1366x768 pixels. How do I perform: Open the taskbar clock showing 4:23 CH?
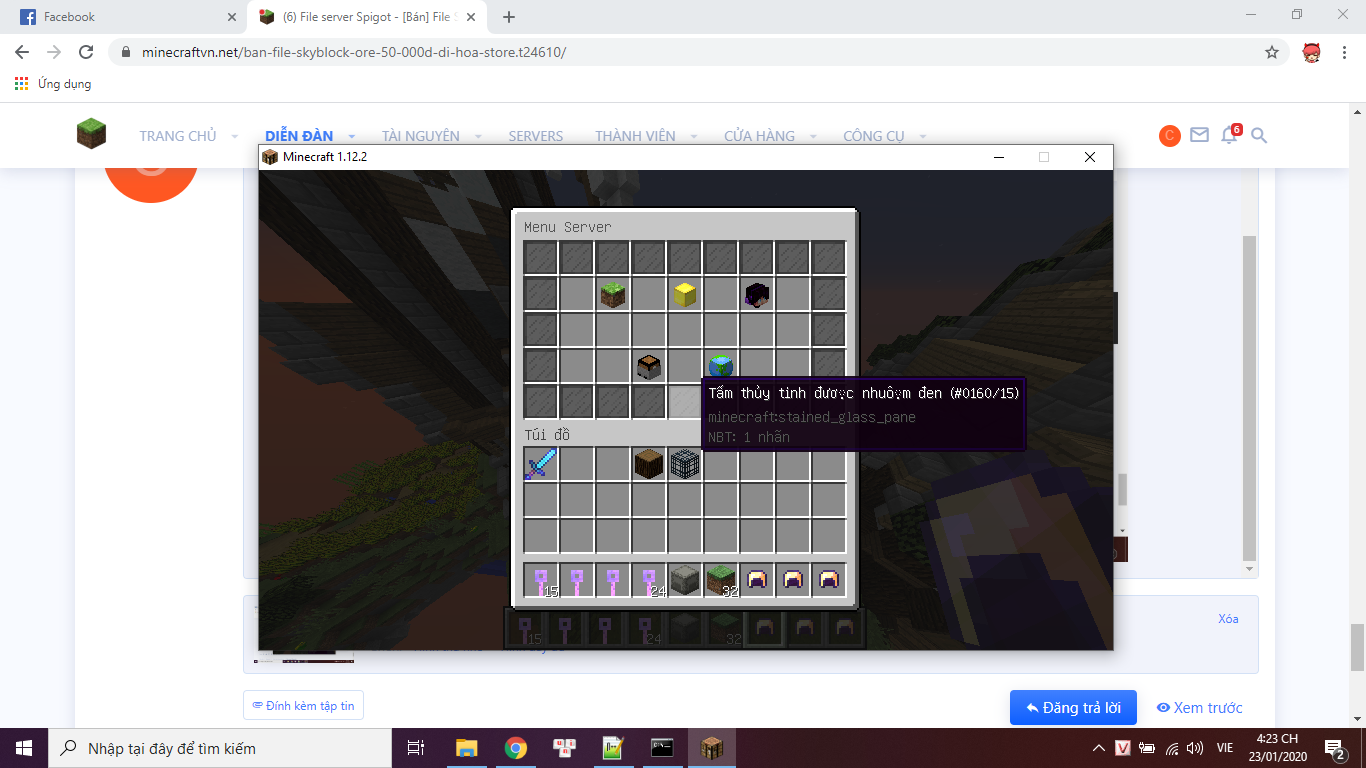point(1277,748)
